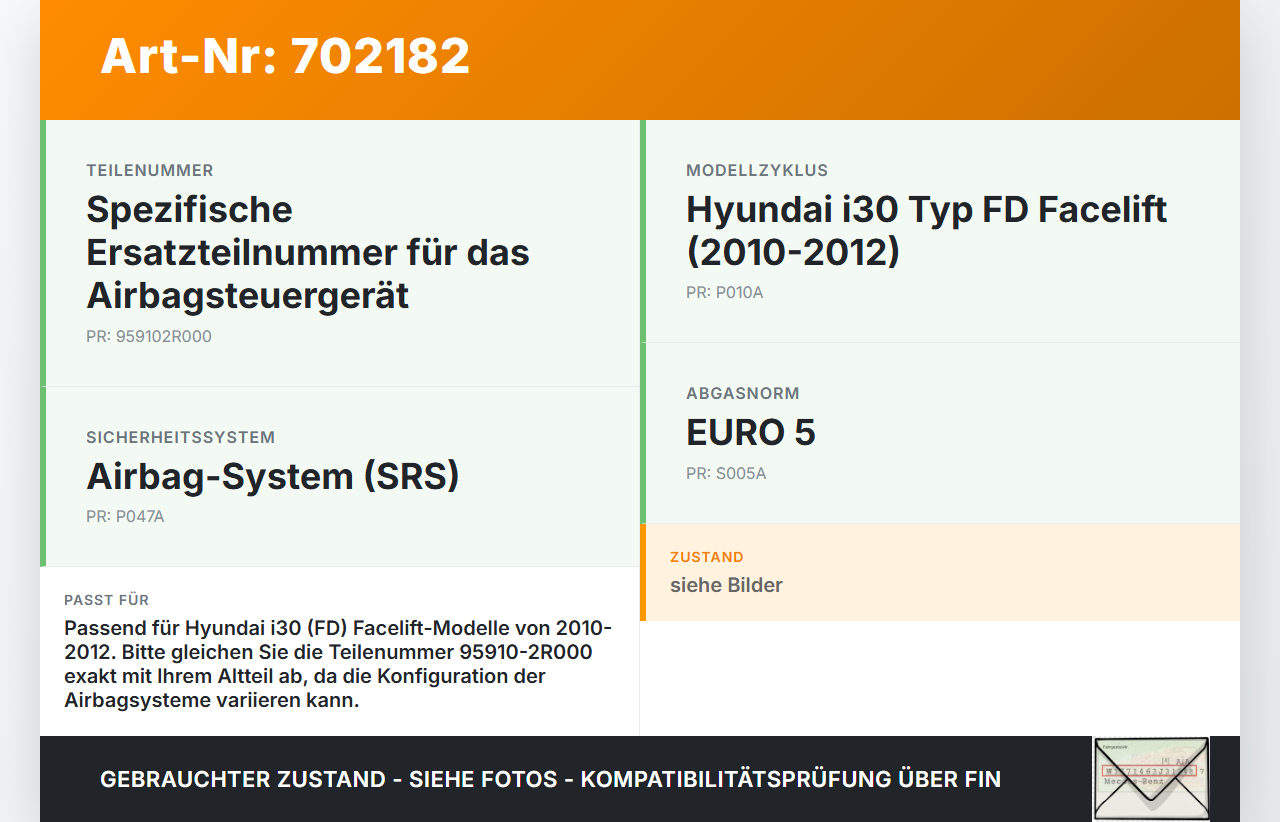Select the EURO 5 value
Image resolution: width=1280 pixels, height=822 pixels.
pyautogui.click(x=751, y=432)
